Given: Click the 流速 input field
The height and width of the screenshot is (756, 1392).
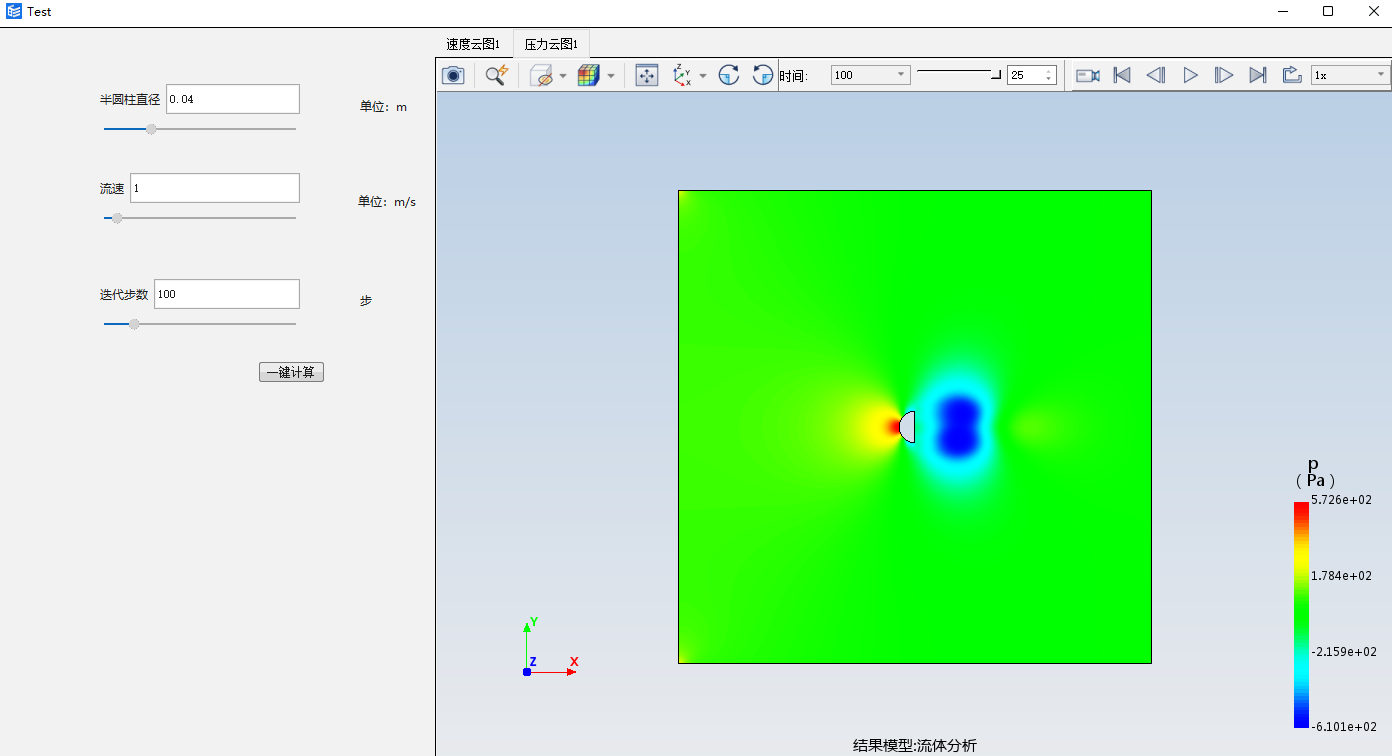Looking at the screenshot, I should tap(215, 188).
